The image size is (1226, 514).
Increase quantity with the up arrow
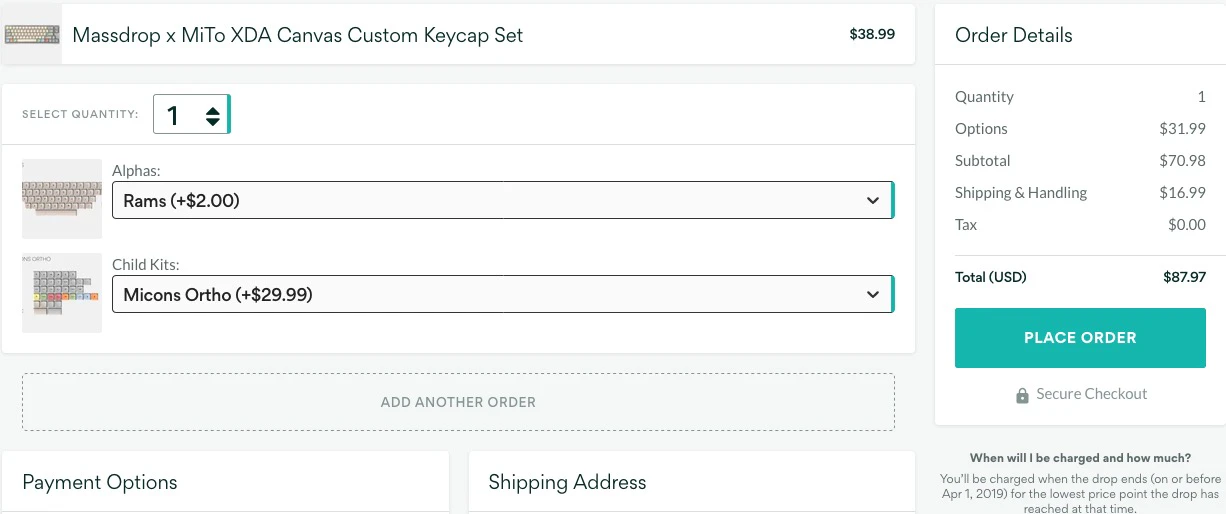(x=213, y=108)
